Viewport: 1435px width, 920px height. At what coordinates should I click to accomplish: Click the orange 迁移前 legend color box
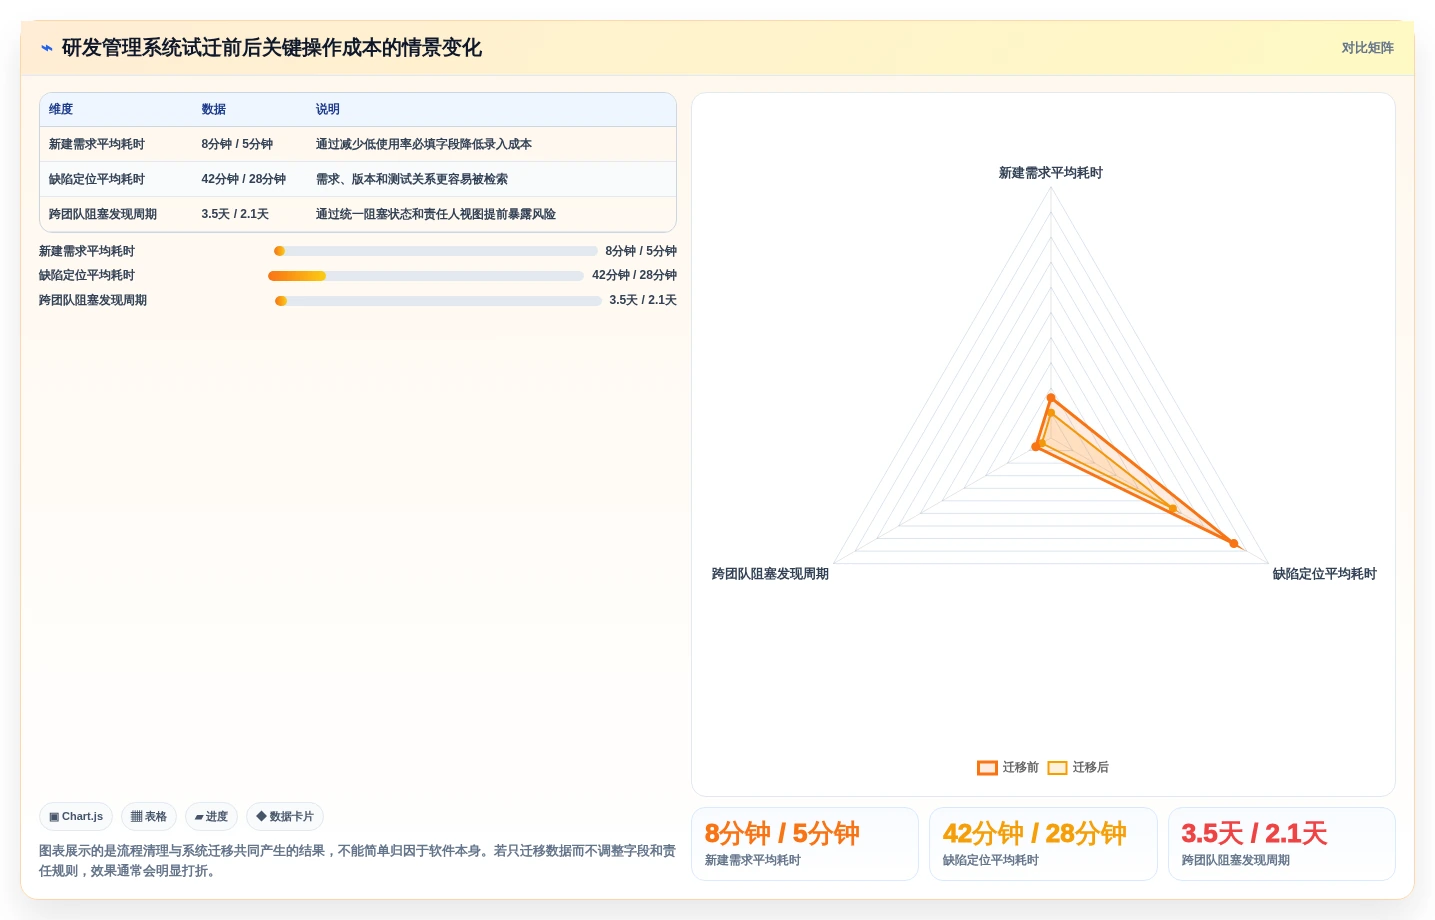pos(987,768)
